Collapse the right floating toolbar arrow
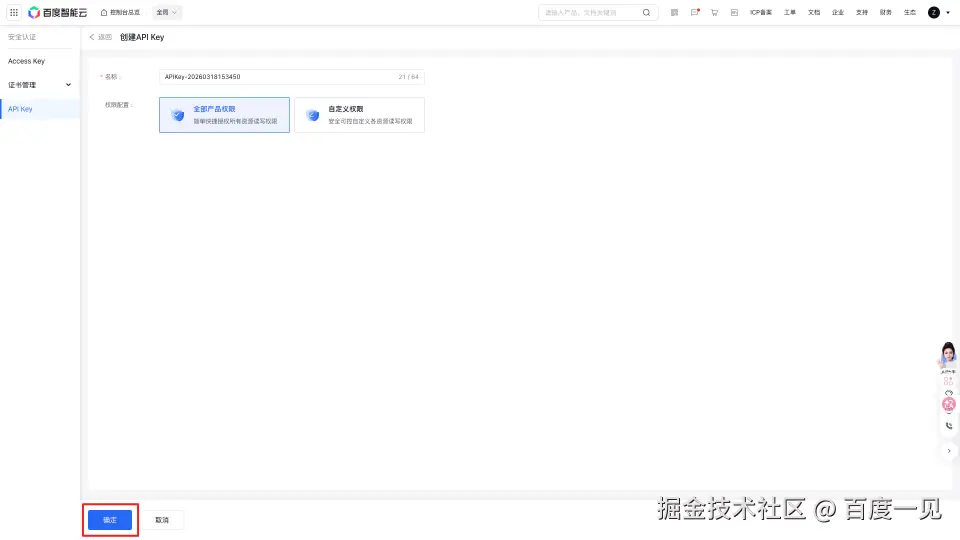The image size is (960, 540). (x=949, y=451)
